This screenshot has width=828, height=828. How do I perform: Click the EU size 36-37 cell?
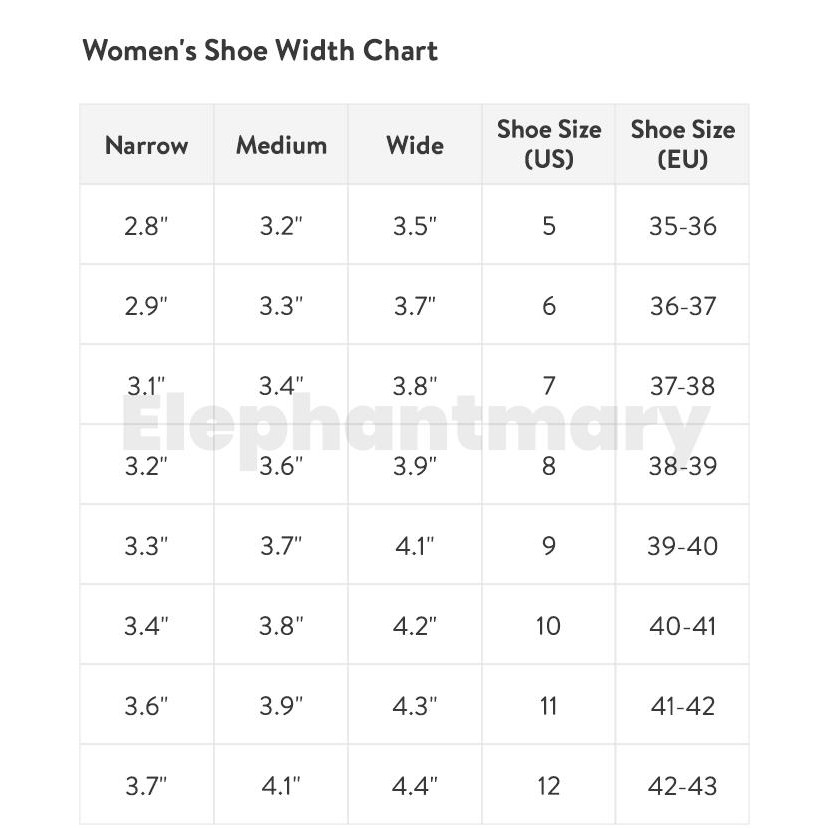coord(682,306)
